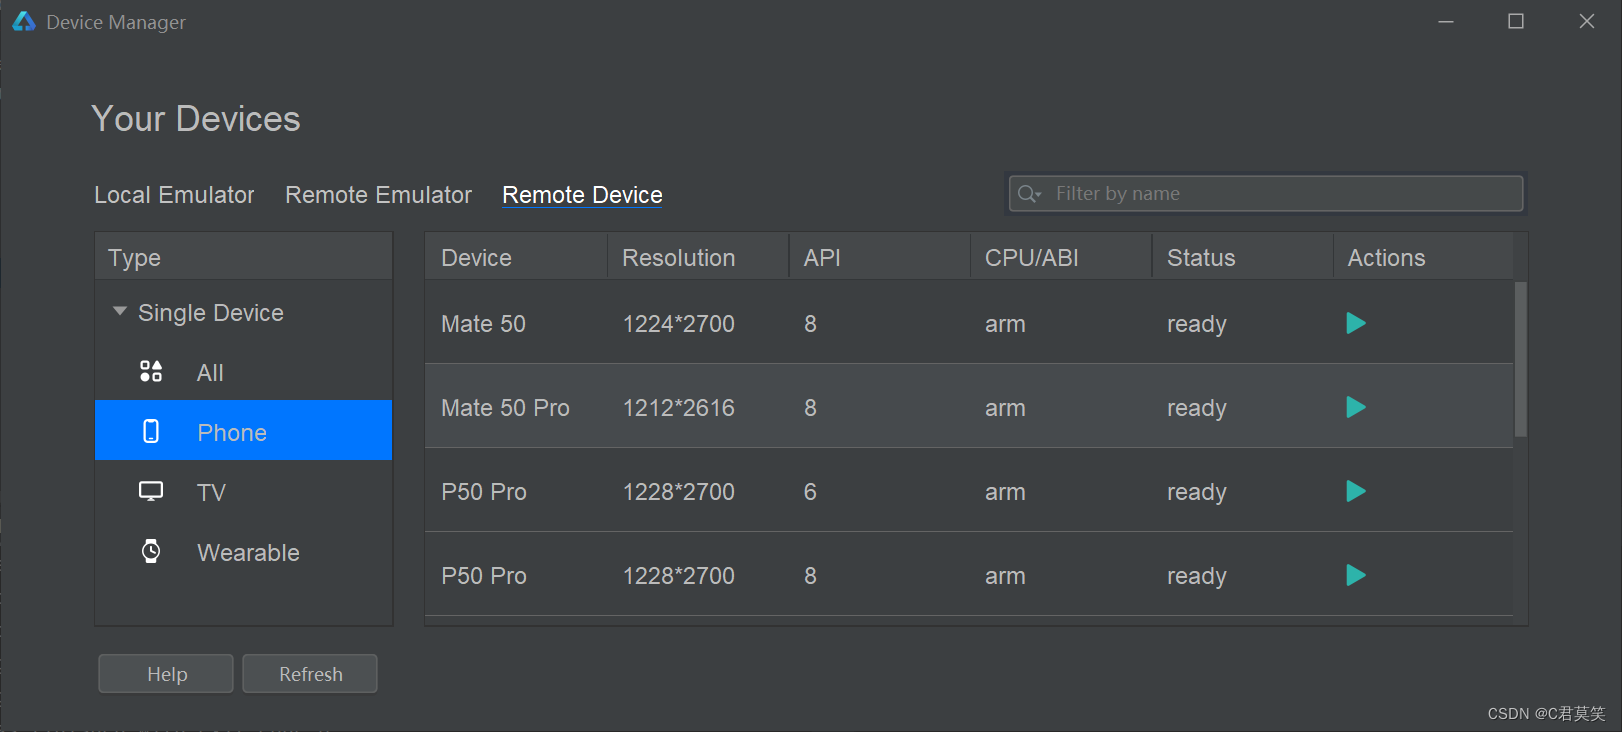Select All in the Type list
This screenshot has height=732, width=1622.
click(244, 372)
